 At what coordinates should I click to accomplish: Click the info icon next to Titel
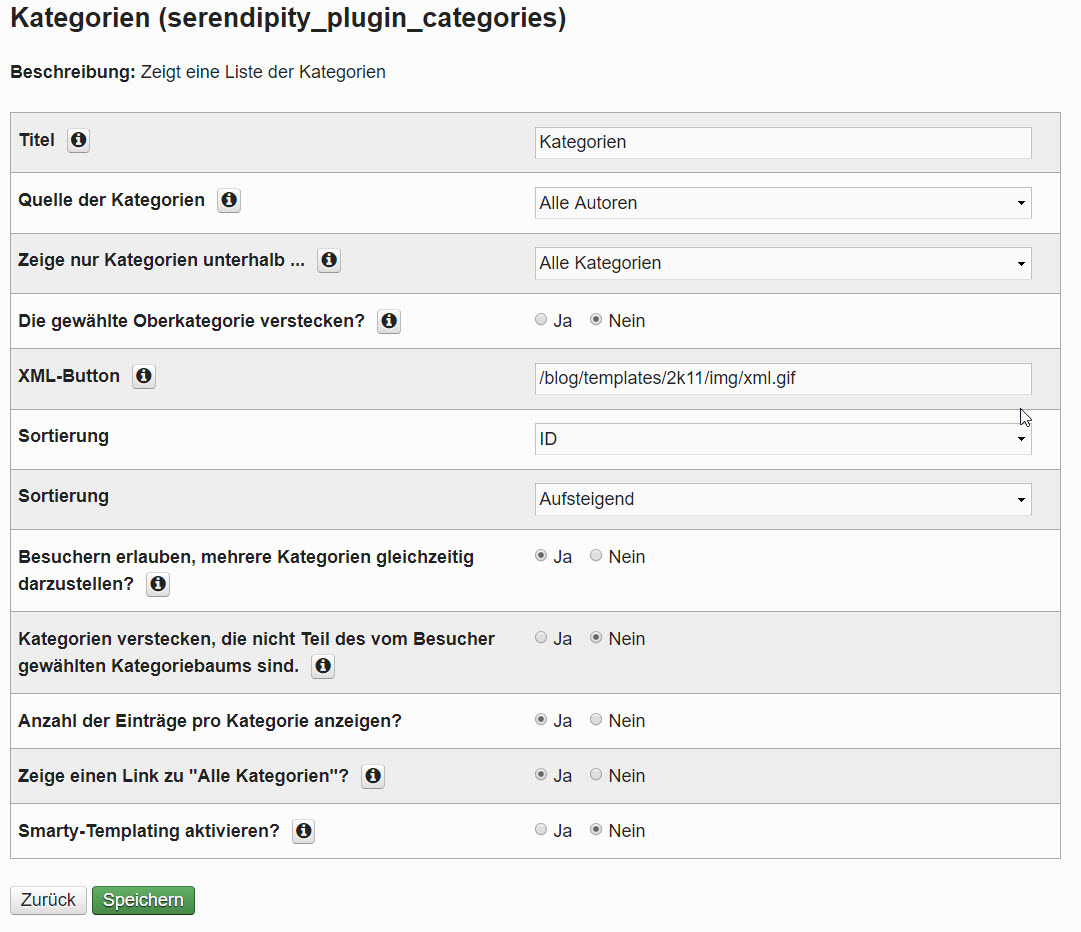point(78,141)
